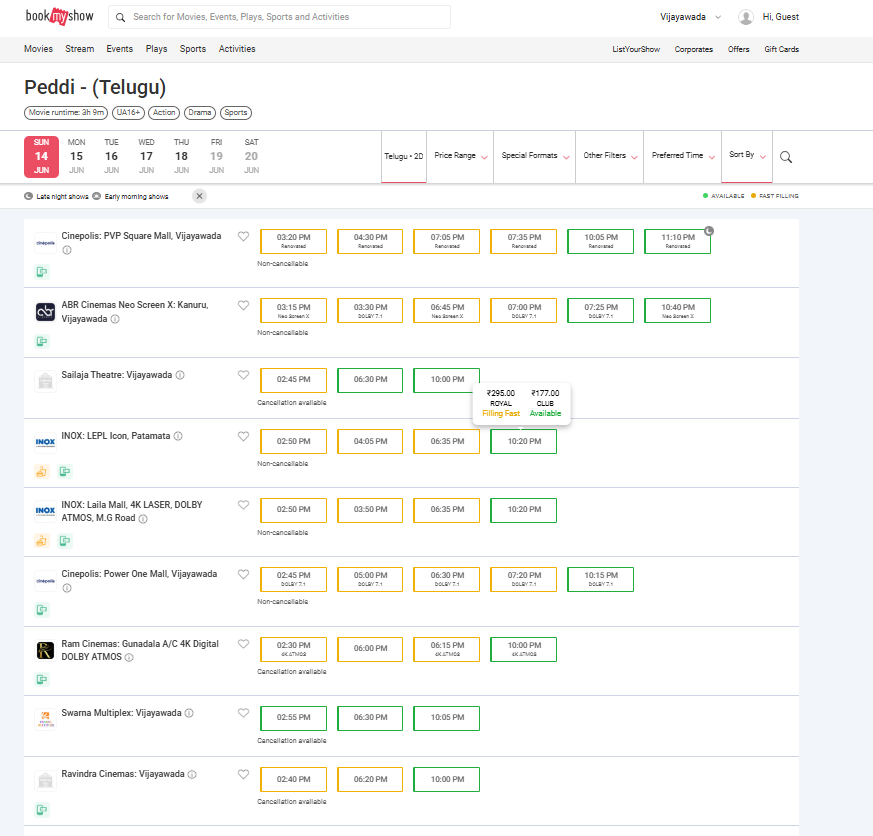Expand the Special Formats filter
The height and width of the screenshot is (836, 873).
pos(534,156)
